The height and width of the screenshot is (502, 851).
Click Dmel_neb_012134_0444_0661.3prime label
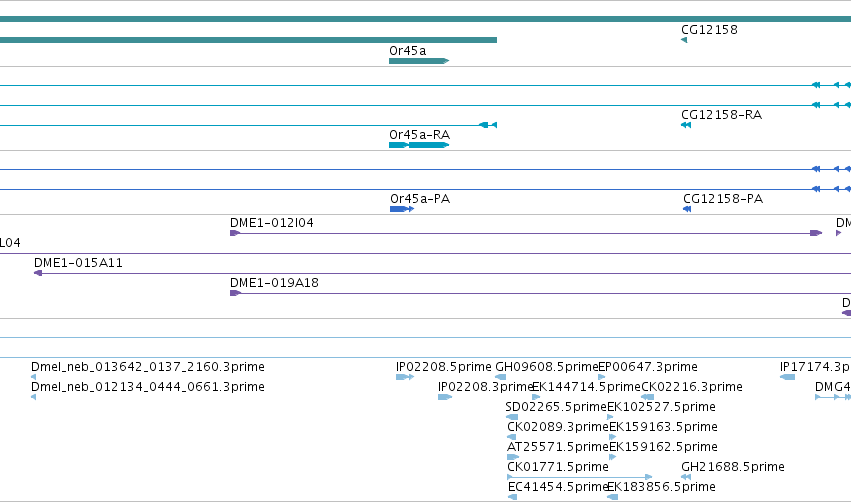148,387
